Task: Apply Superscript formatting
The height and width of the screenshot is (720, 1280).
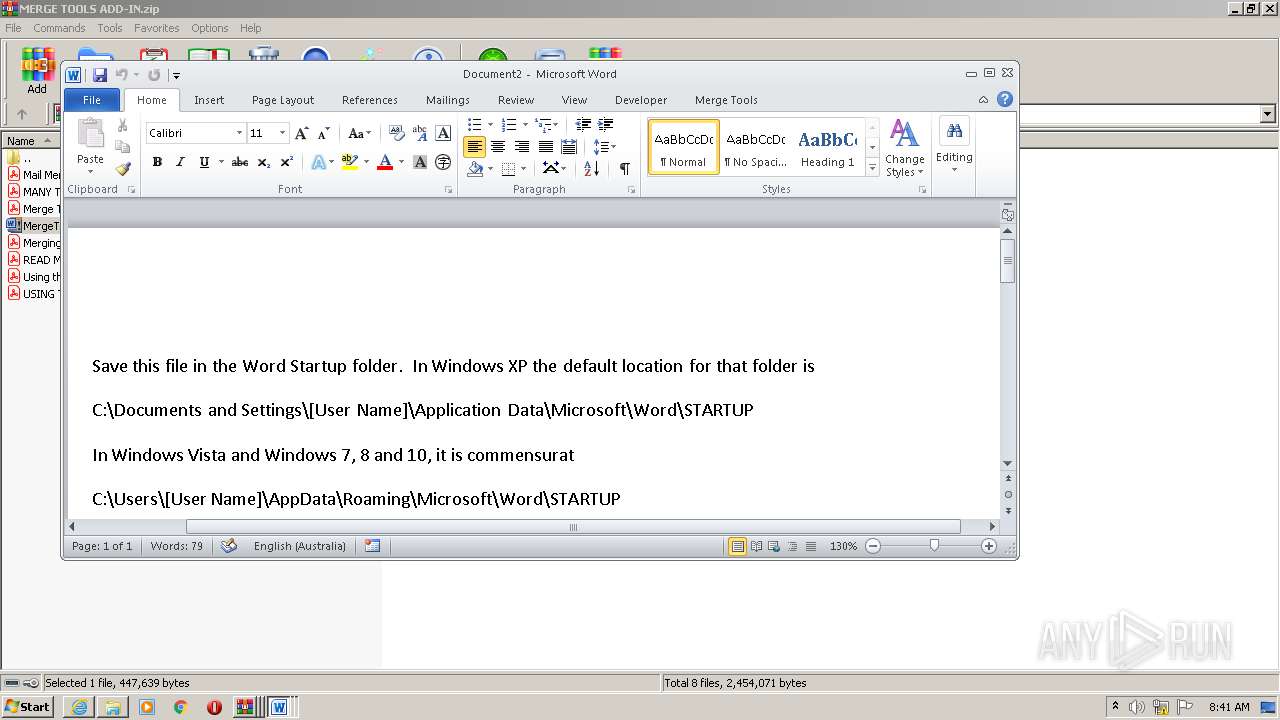Action: coord(286,162)
